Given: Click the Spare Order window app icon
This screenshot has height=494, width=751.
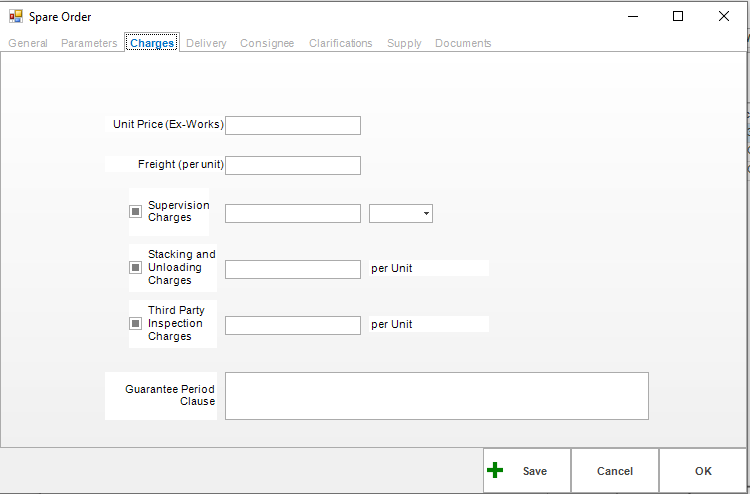Looking at the screenshot, I should (15, 16).
